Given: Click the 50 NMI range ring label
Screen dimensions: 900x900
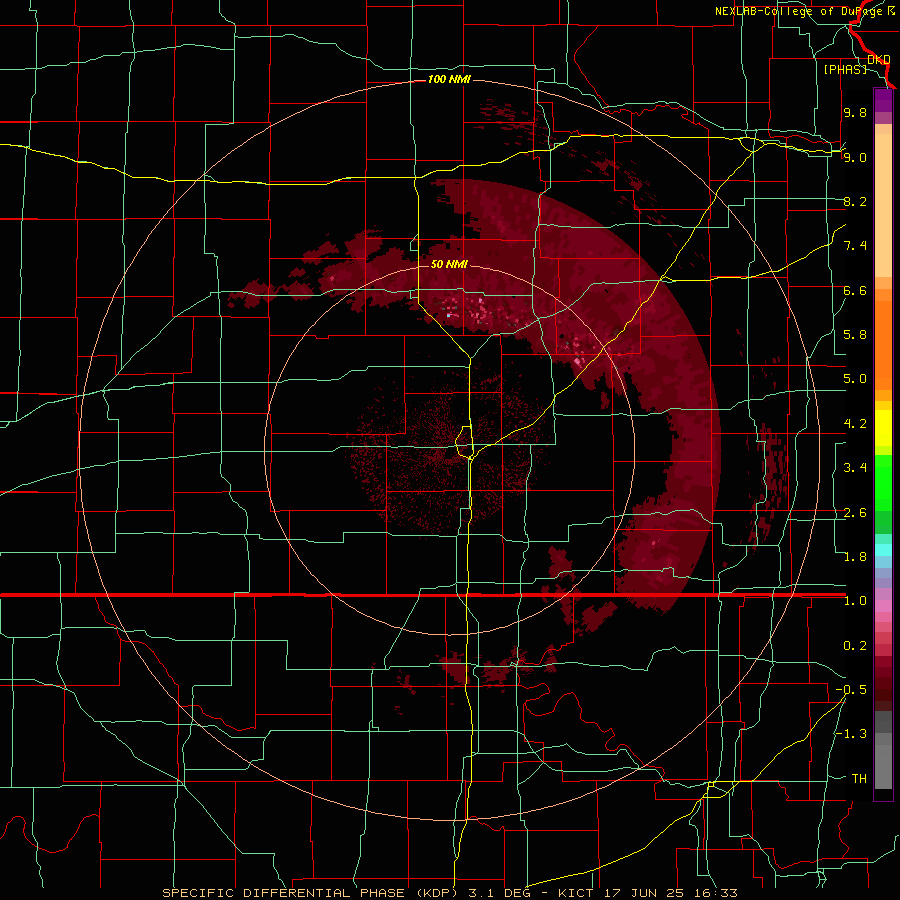Looking at the screenshot, I should pos(449,264).
